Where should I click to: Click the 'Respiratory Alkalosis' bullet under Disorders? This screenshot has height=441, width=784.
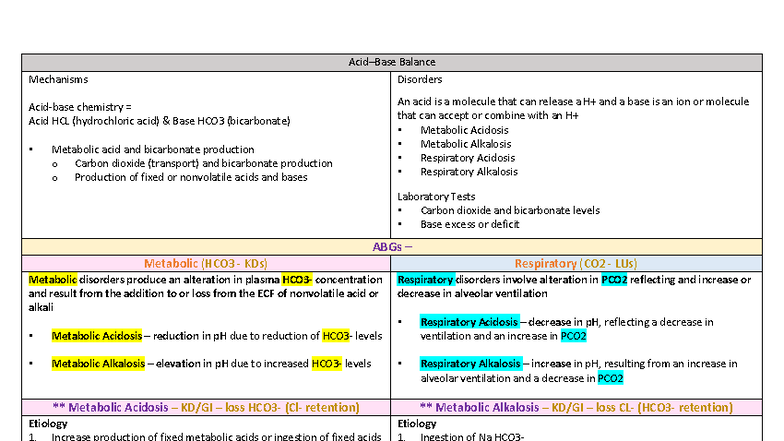click(469, 172)
